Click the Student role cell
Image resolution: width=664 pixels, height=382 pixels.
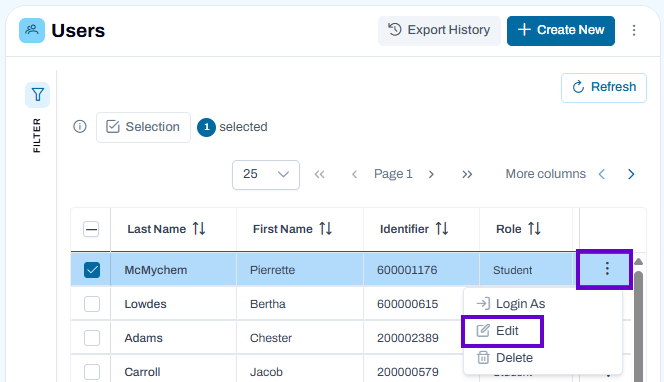(526, 270)
